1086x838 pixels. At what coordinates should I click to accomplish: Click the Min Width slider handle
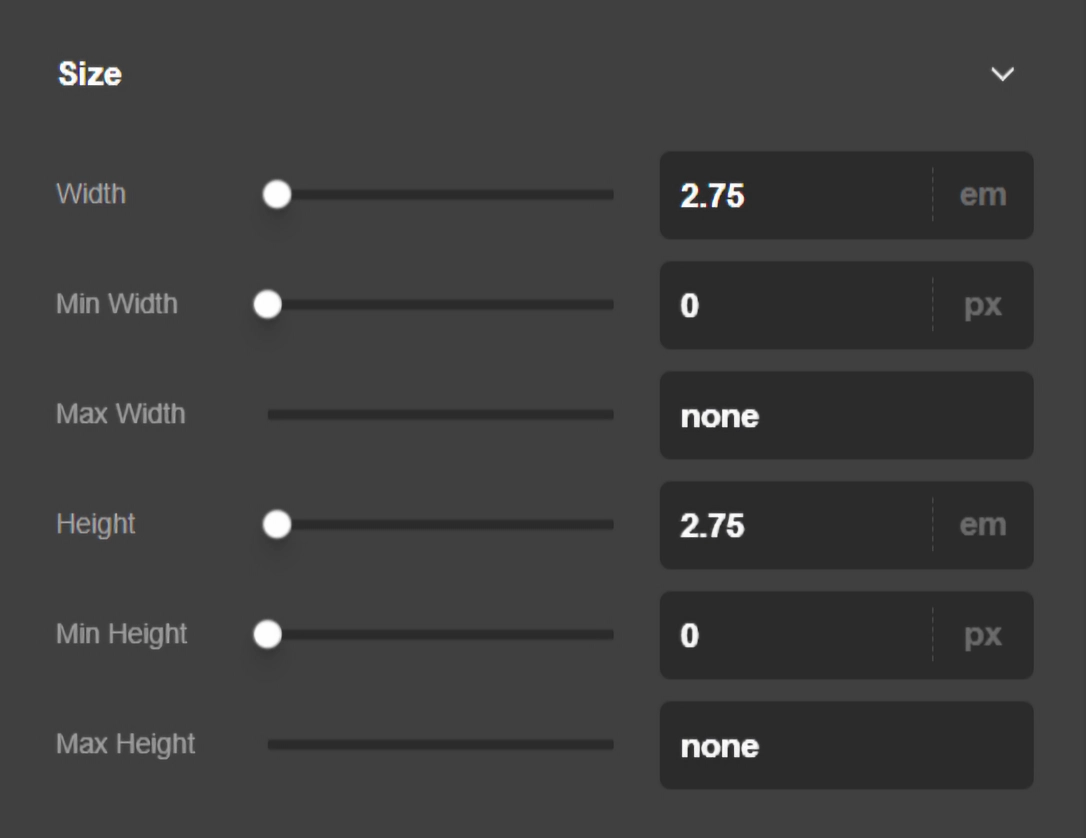click(268, 305)
